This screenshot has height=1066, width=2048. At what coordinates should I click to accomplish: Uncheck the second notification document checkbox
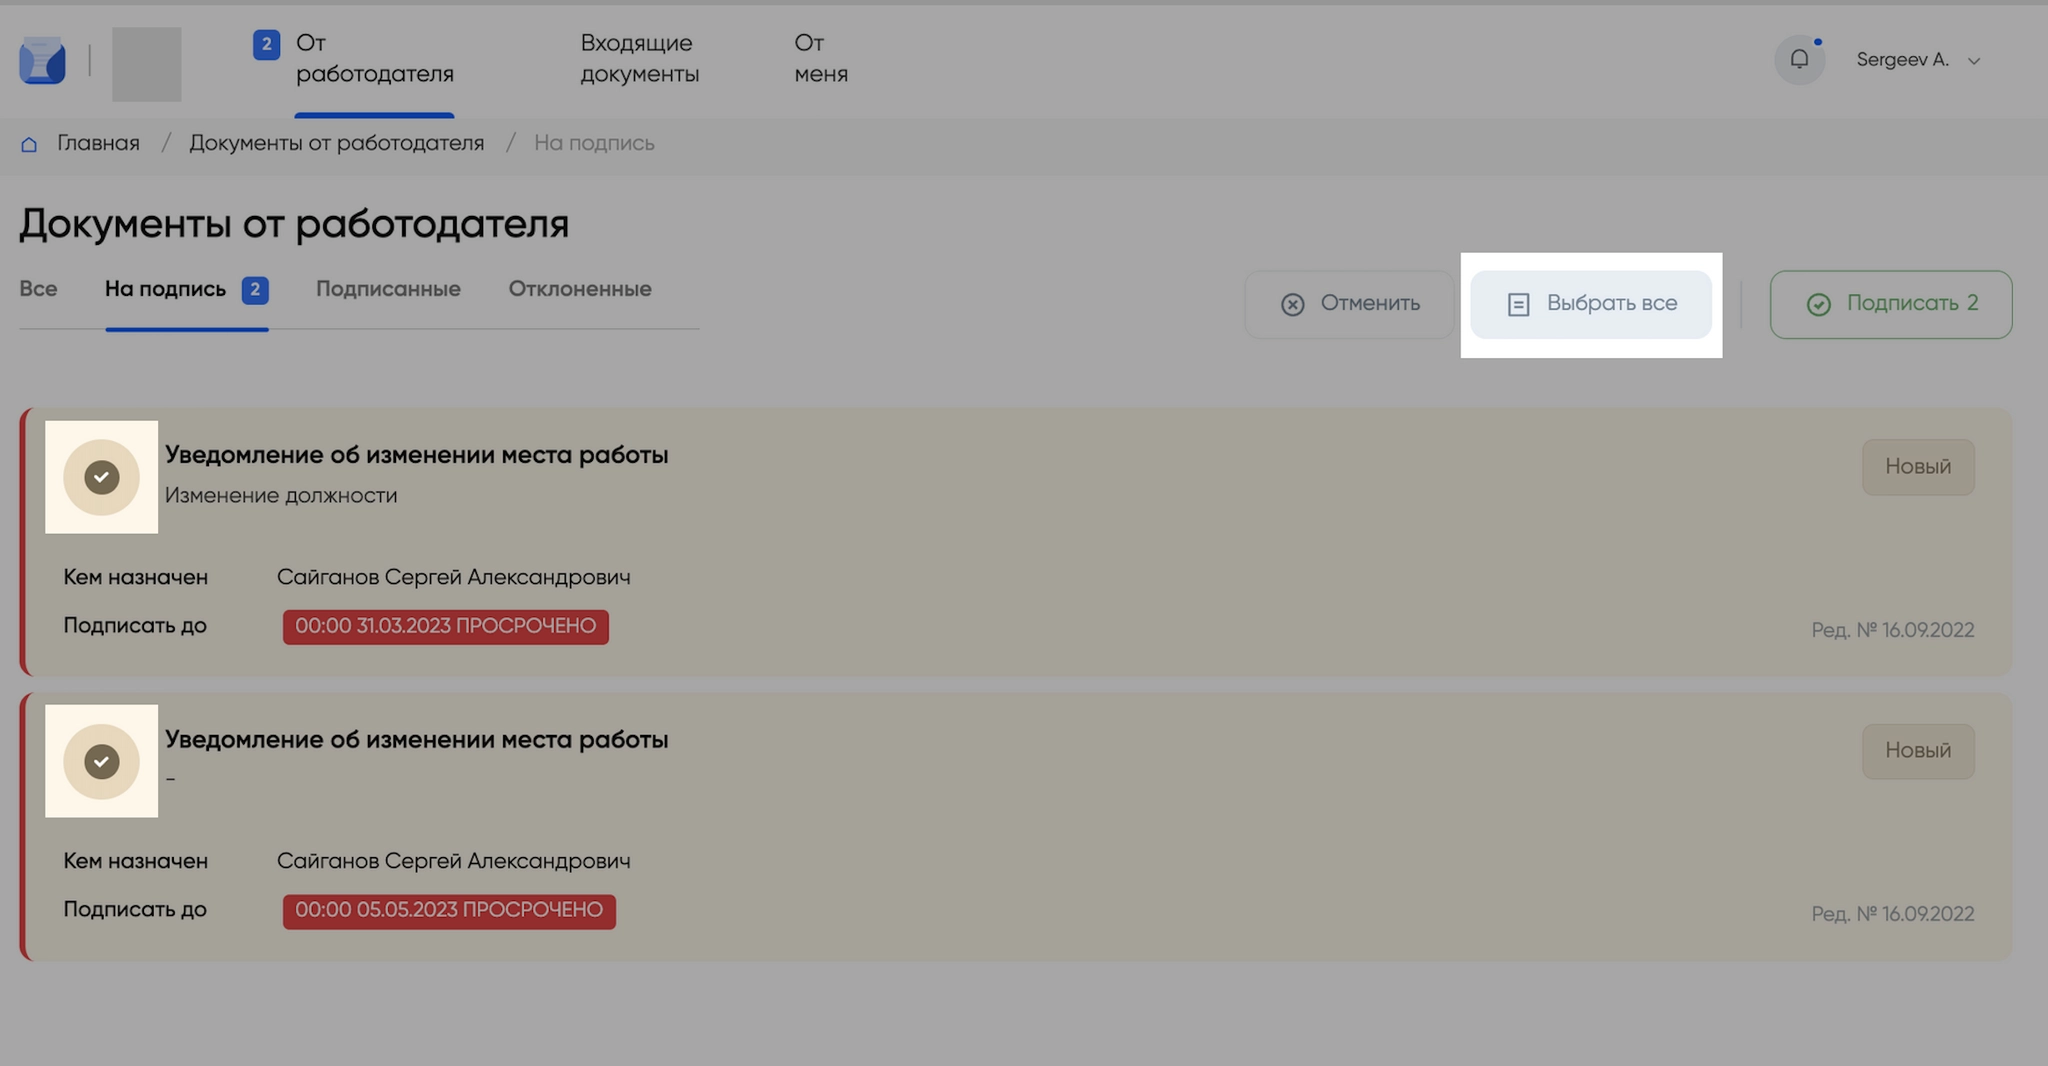click(x=101, y=761)
